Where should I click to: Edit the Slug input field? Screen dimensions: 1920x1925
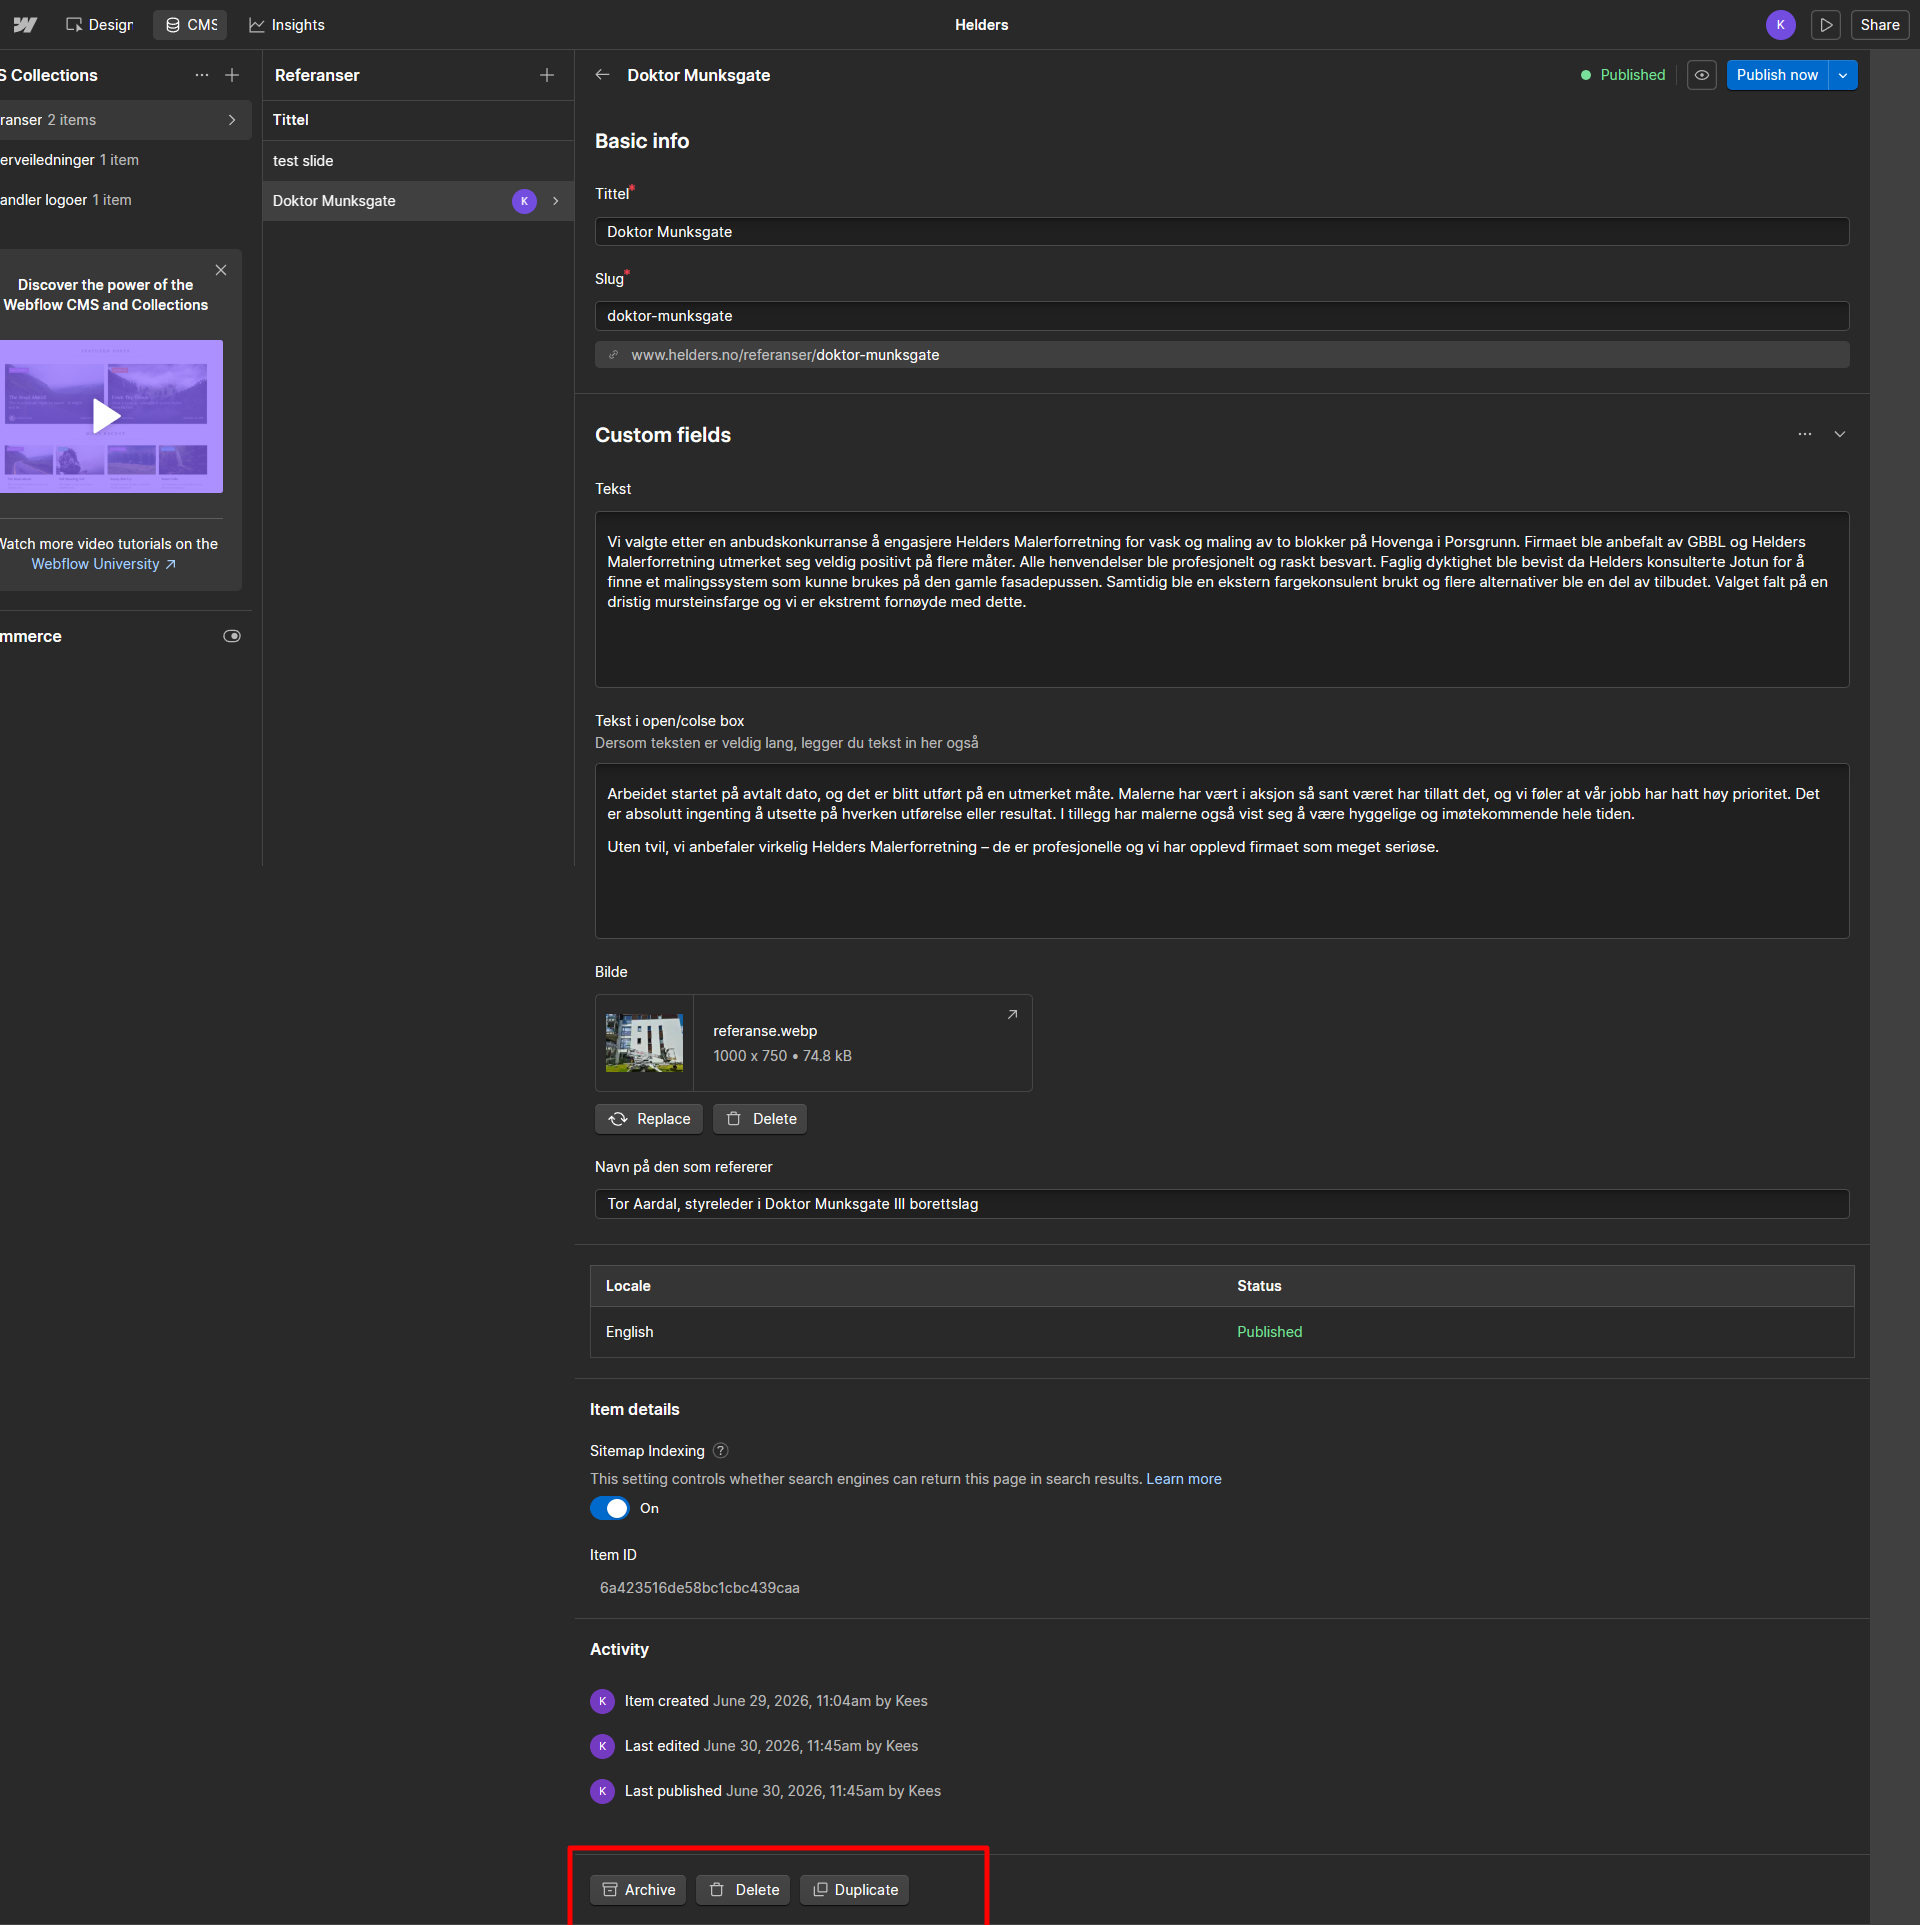tap(1222, 316)
